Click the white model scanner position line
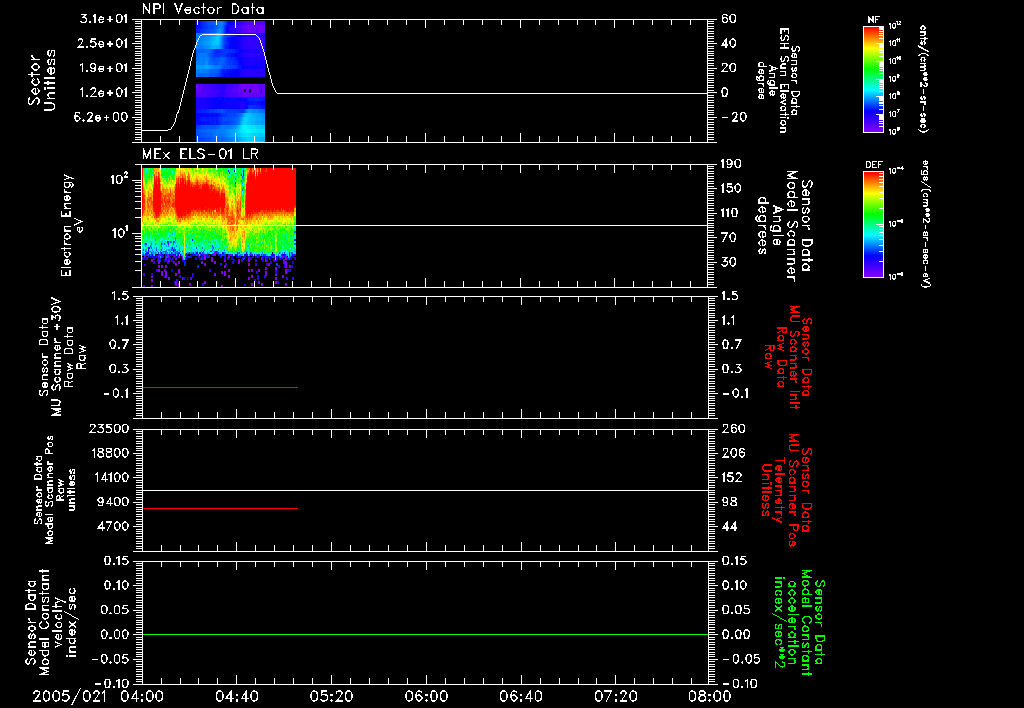Image resolution: width=1024 pixels, height=708 pixels. point(425,490)
